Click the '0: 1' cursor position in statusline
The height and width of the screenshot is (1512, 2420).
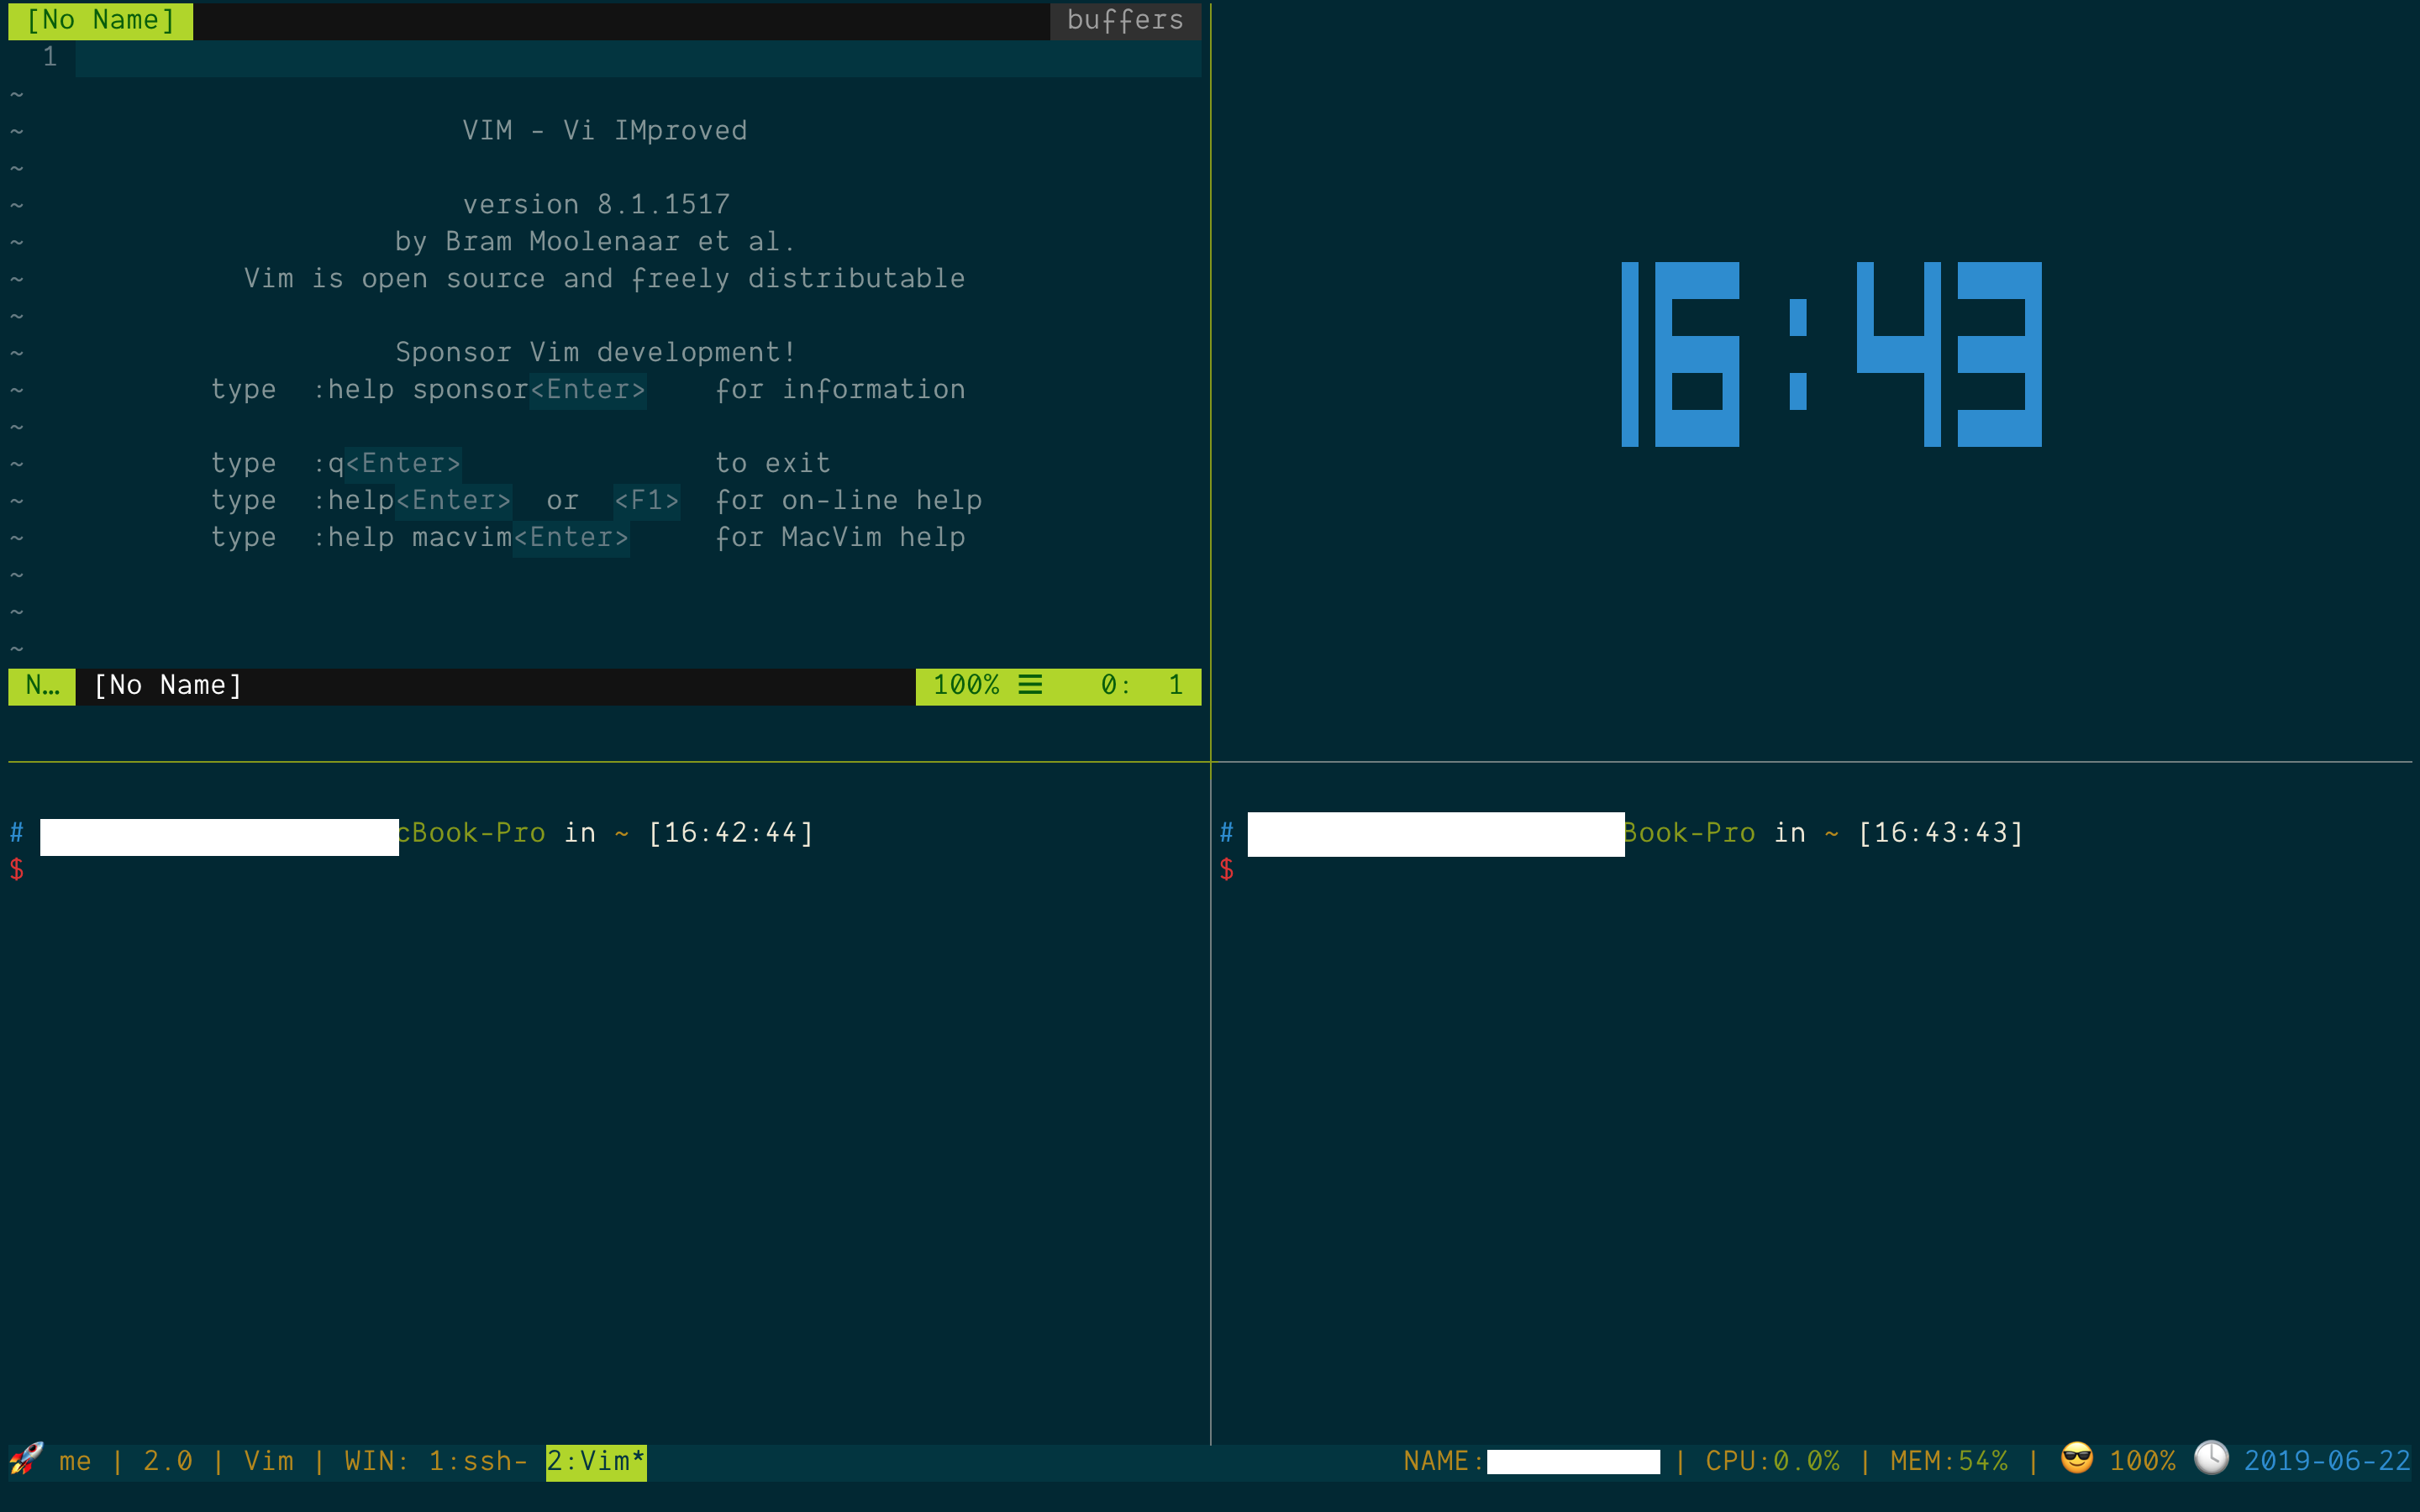(1142, 686)
